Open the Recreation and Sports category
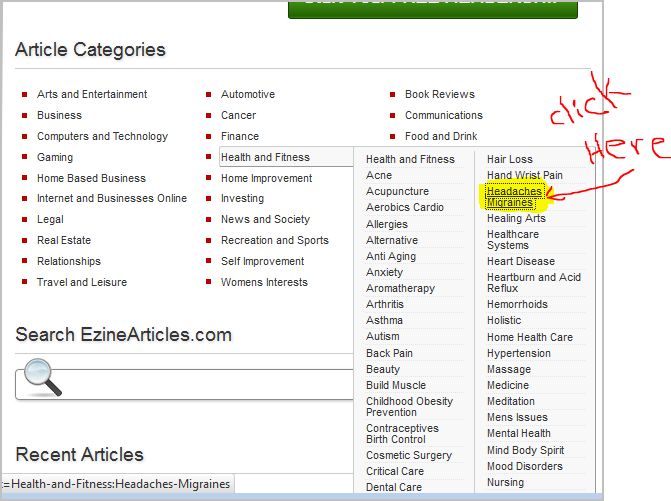671x501 pixels. [x=274, y=240]
